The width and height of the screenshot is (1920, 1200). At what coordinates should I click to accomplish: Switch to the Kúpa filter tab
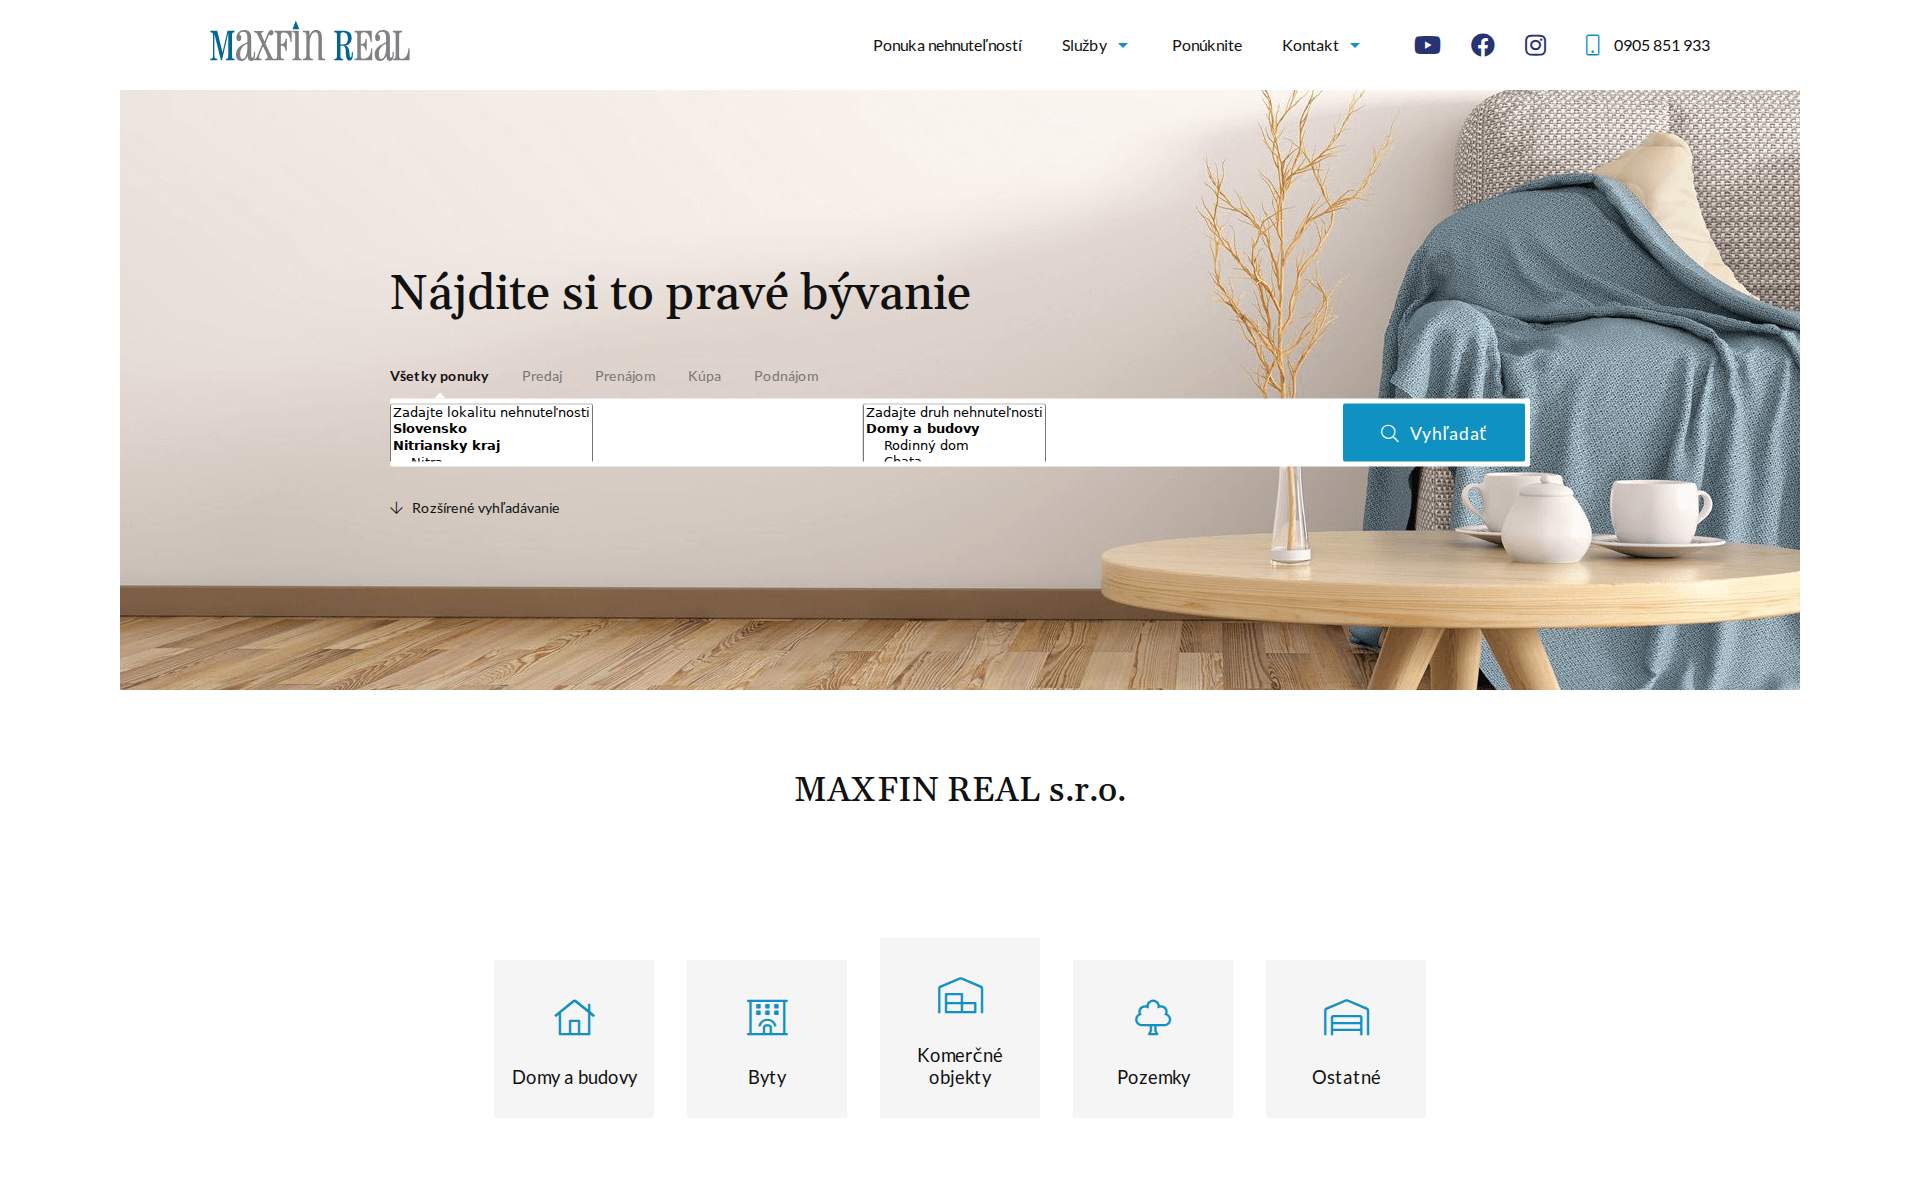point(705,376)
